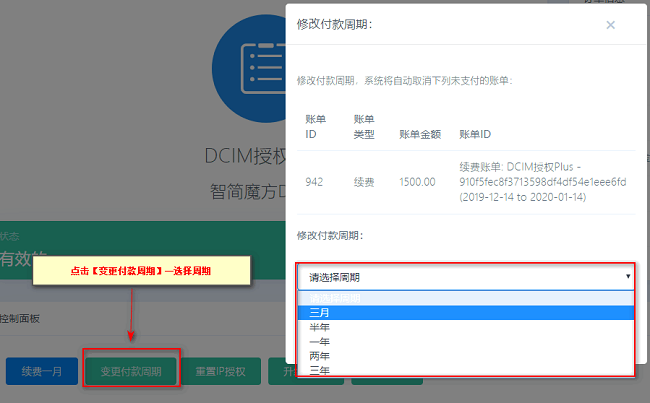Choose the 三年 cycle option
The image size is (650, 403).
tap(466, 370)
